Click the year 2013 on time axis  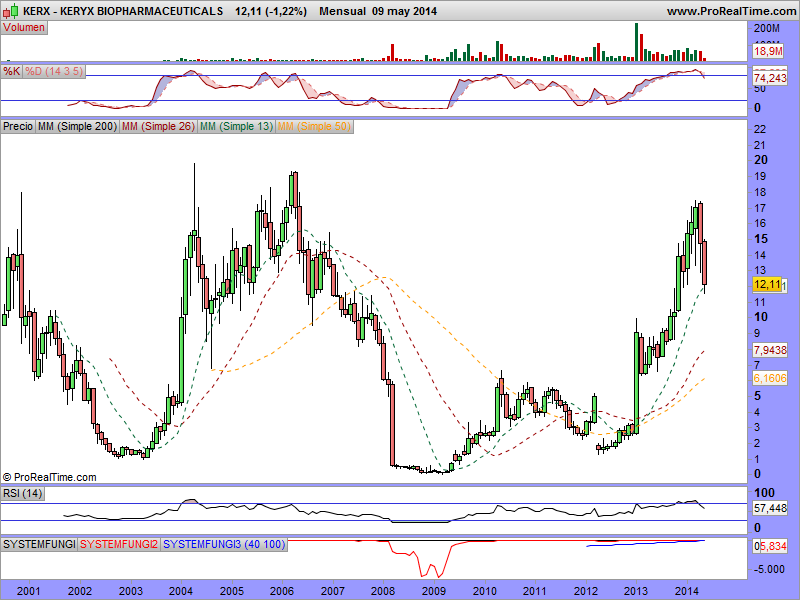[636, 591]
